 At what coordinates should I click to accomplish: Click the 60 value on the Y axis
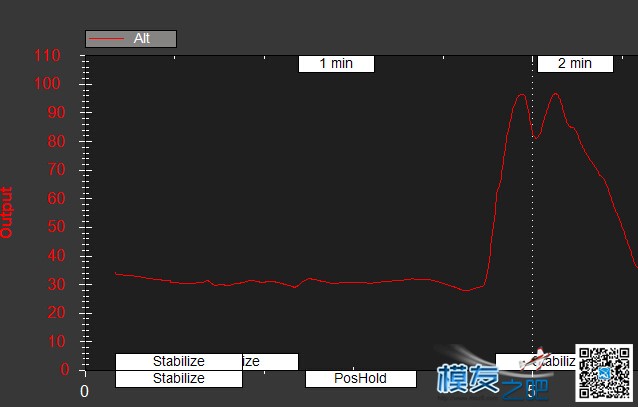coord(56,198)
